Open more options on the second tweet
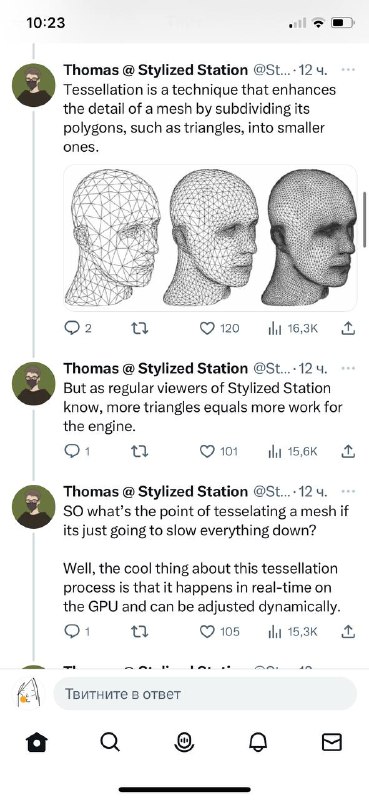This screenshot has width=369, height=800. (x=348, y=368)
